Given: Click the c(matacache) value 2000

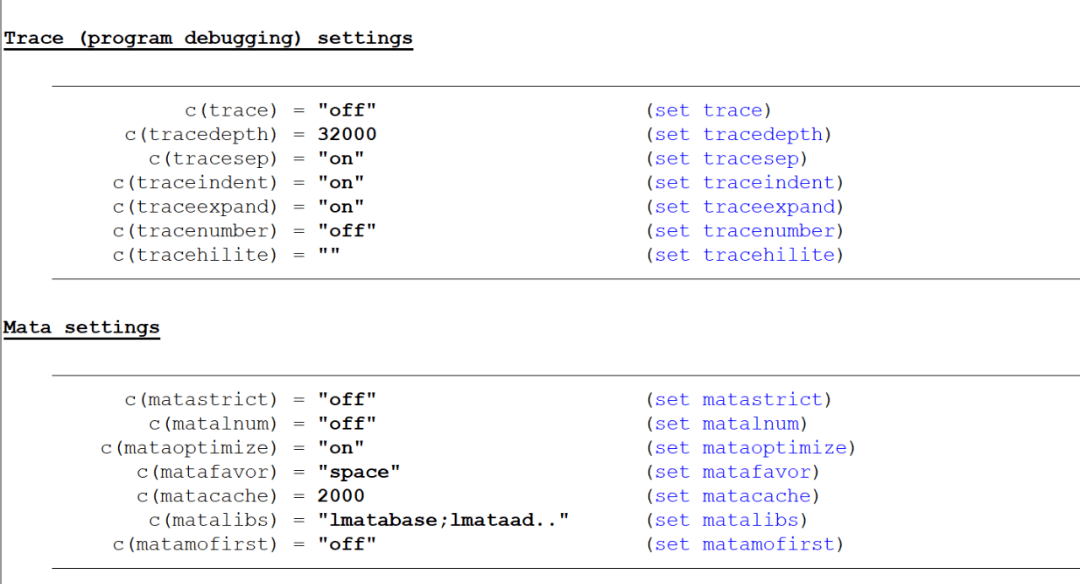Looking at the screenshot, I should tap(341, 496).
